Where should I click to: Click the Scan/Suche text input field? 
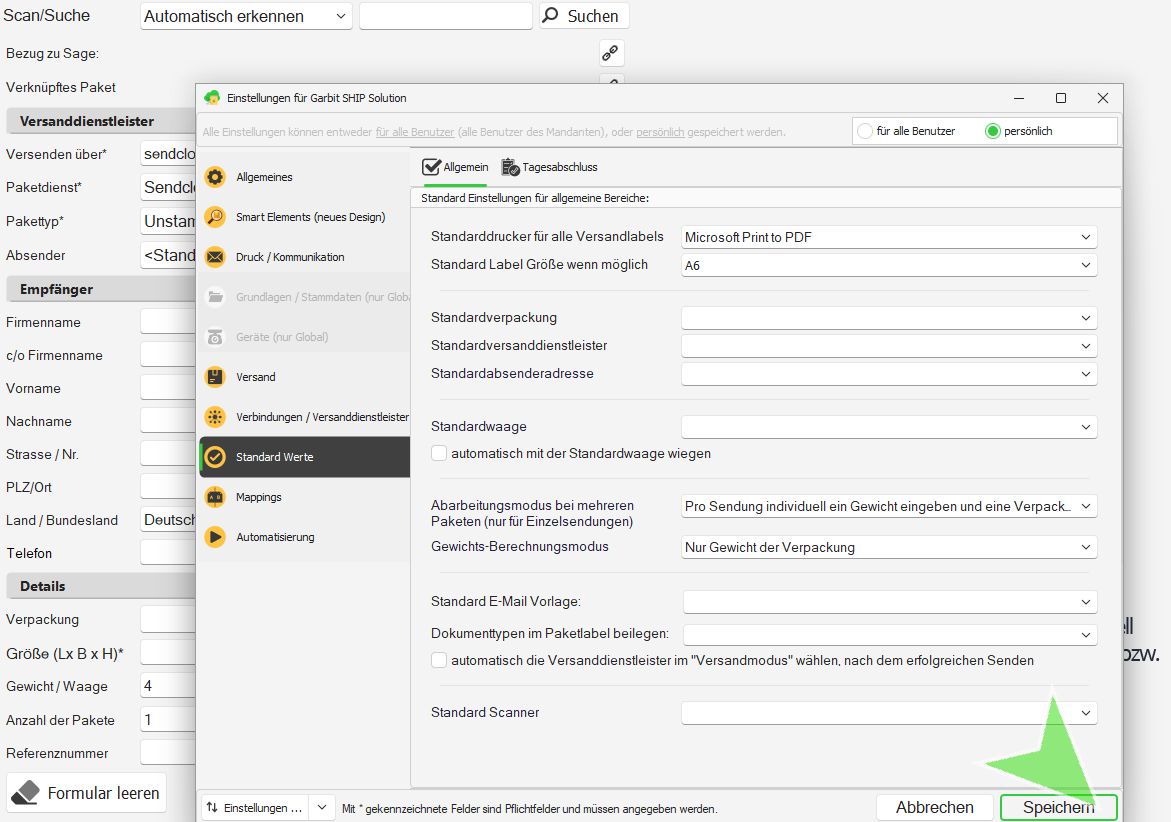click(x=446, y=16)
